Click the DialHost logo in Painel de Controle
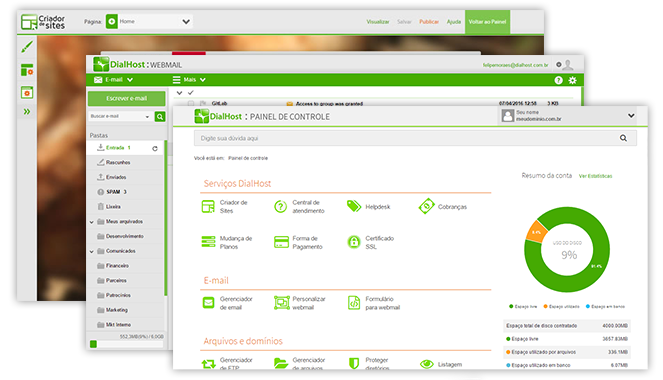663x380 pixels. pyautogui.click(x=218, y=116)
